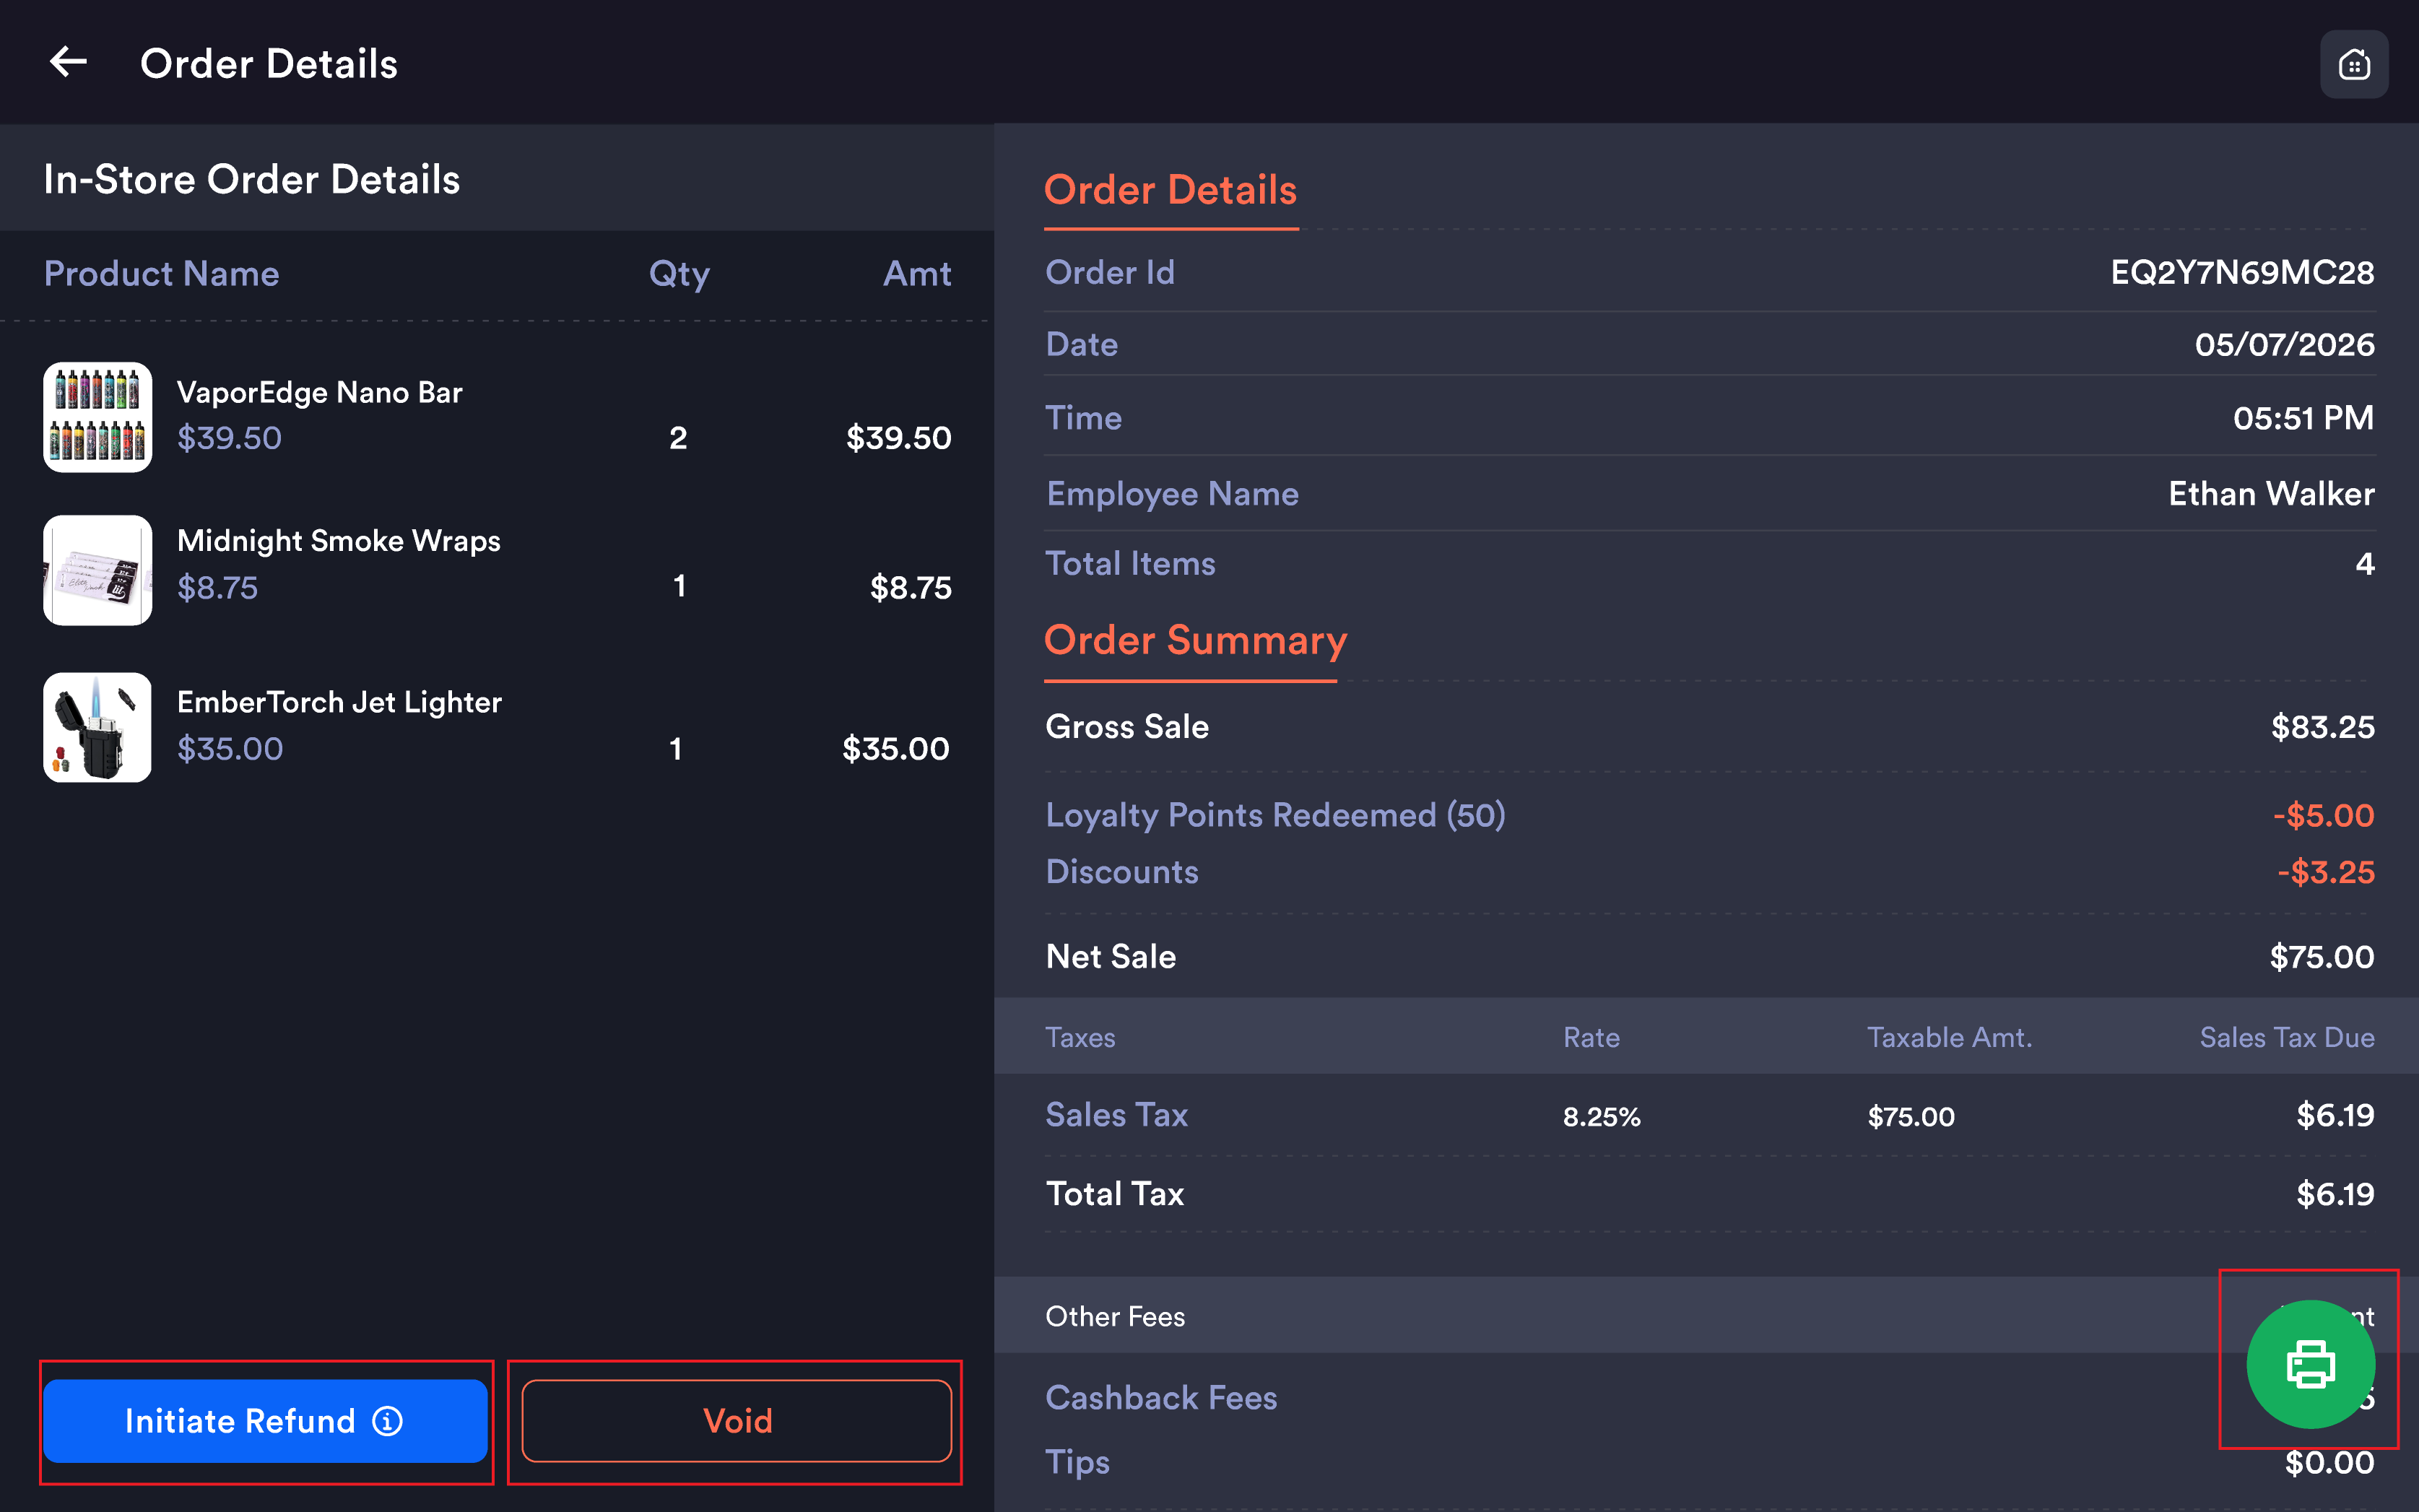This screenshot has height=1512, width=2419.
Task: Click EmberTorch Jet Lighter product name
Action: coord(339,702)
